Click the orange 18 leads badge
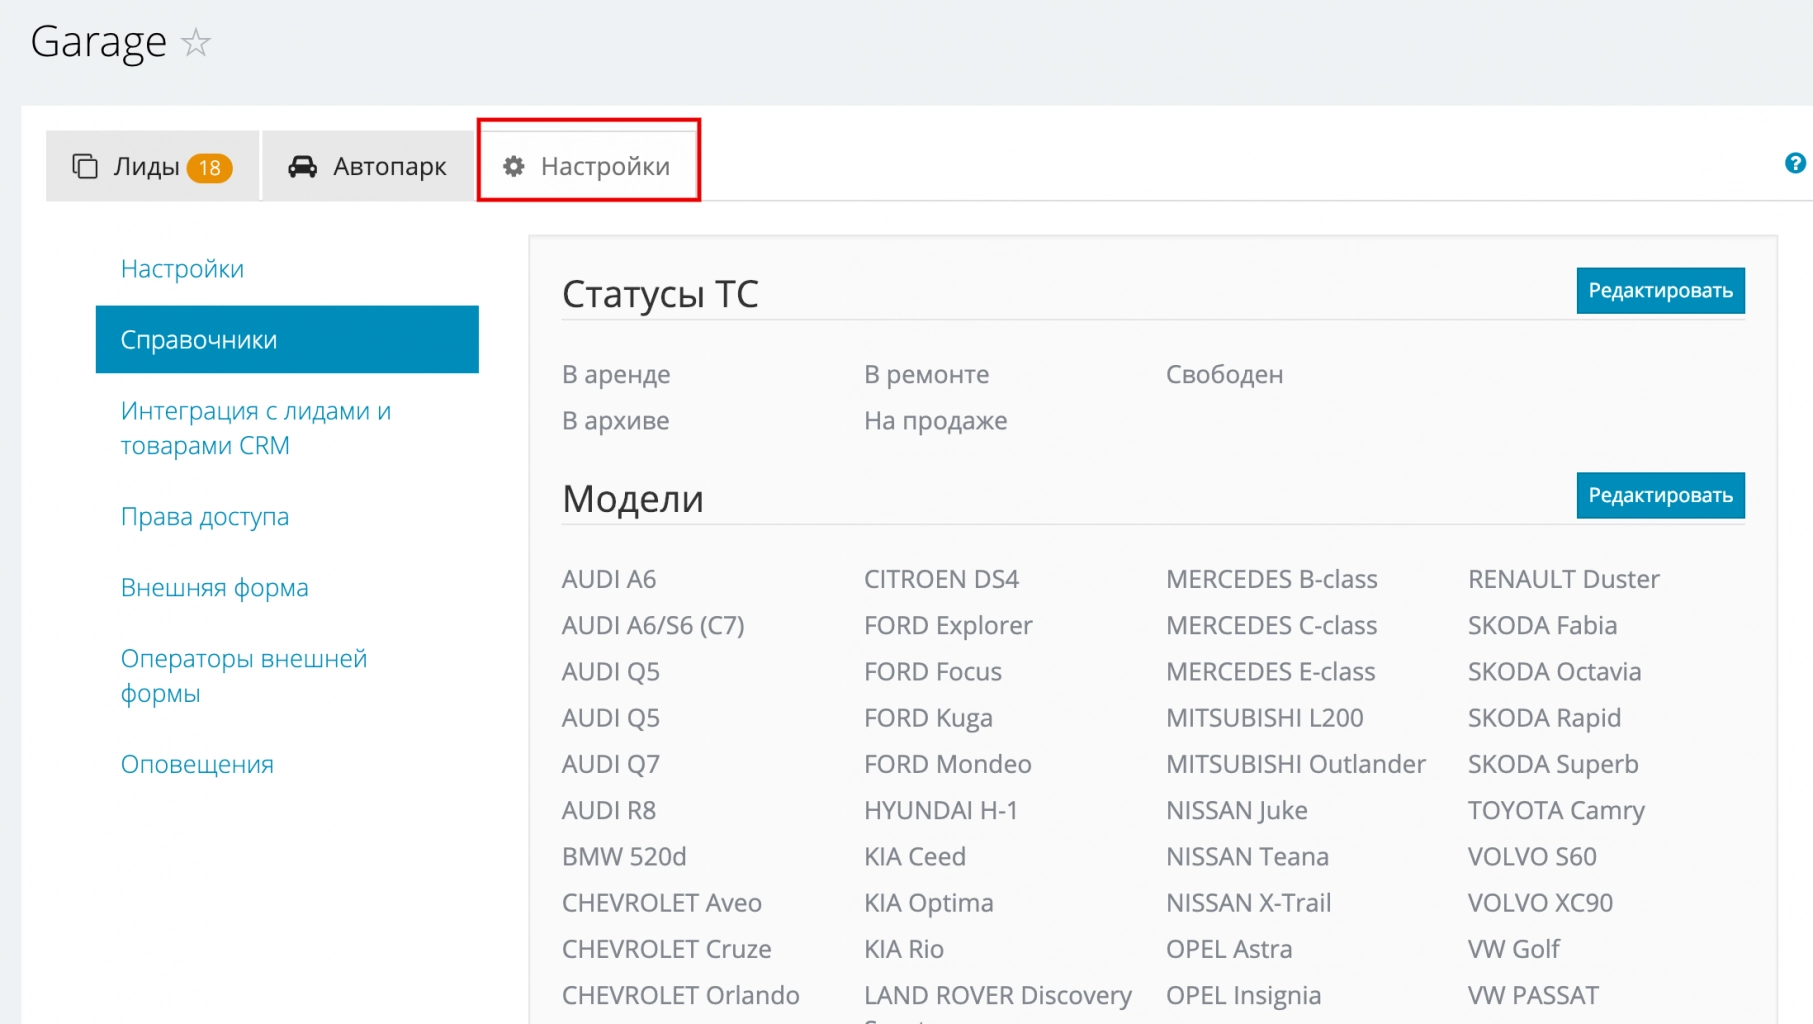The image size is (1813, 1024). pos(209,168)
